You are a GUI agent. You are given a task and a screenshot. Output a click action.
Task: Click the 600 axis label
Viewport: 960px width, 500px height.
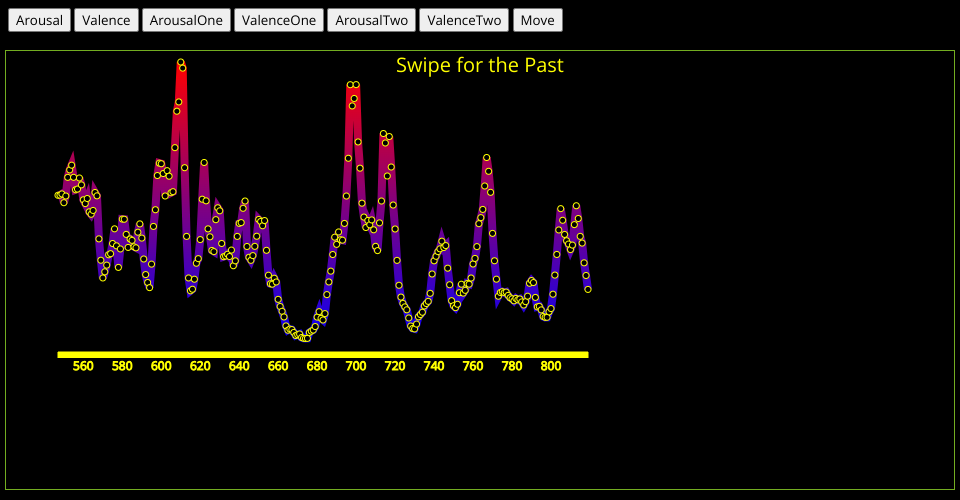(x=161, y=367)
